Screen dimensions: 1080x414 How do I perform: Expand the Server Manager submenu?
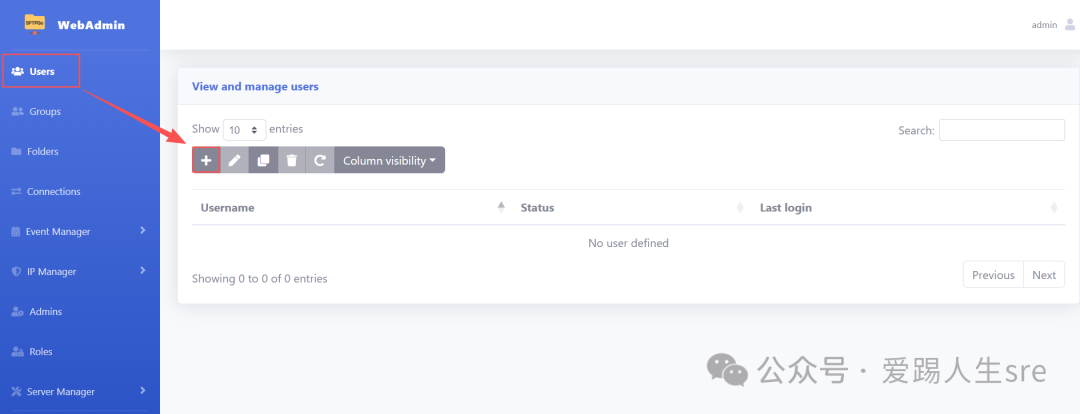(143, 391)
